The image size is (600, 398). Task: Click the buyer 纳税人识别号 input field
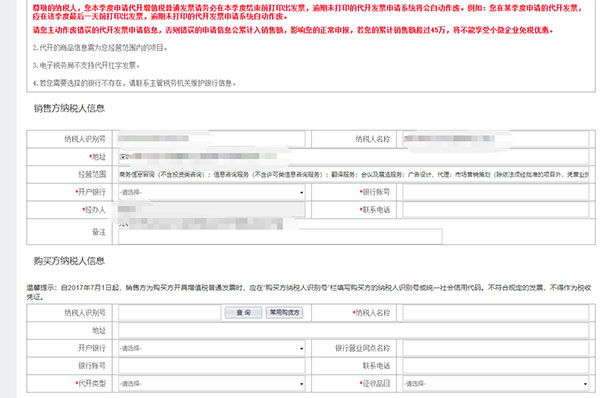point(170,313)
